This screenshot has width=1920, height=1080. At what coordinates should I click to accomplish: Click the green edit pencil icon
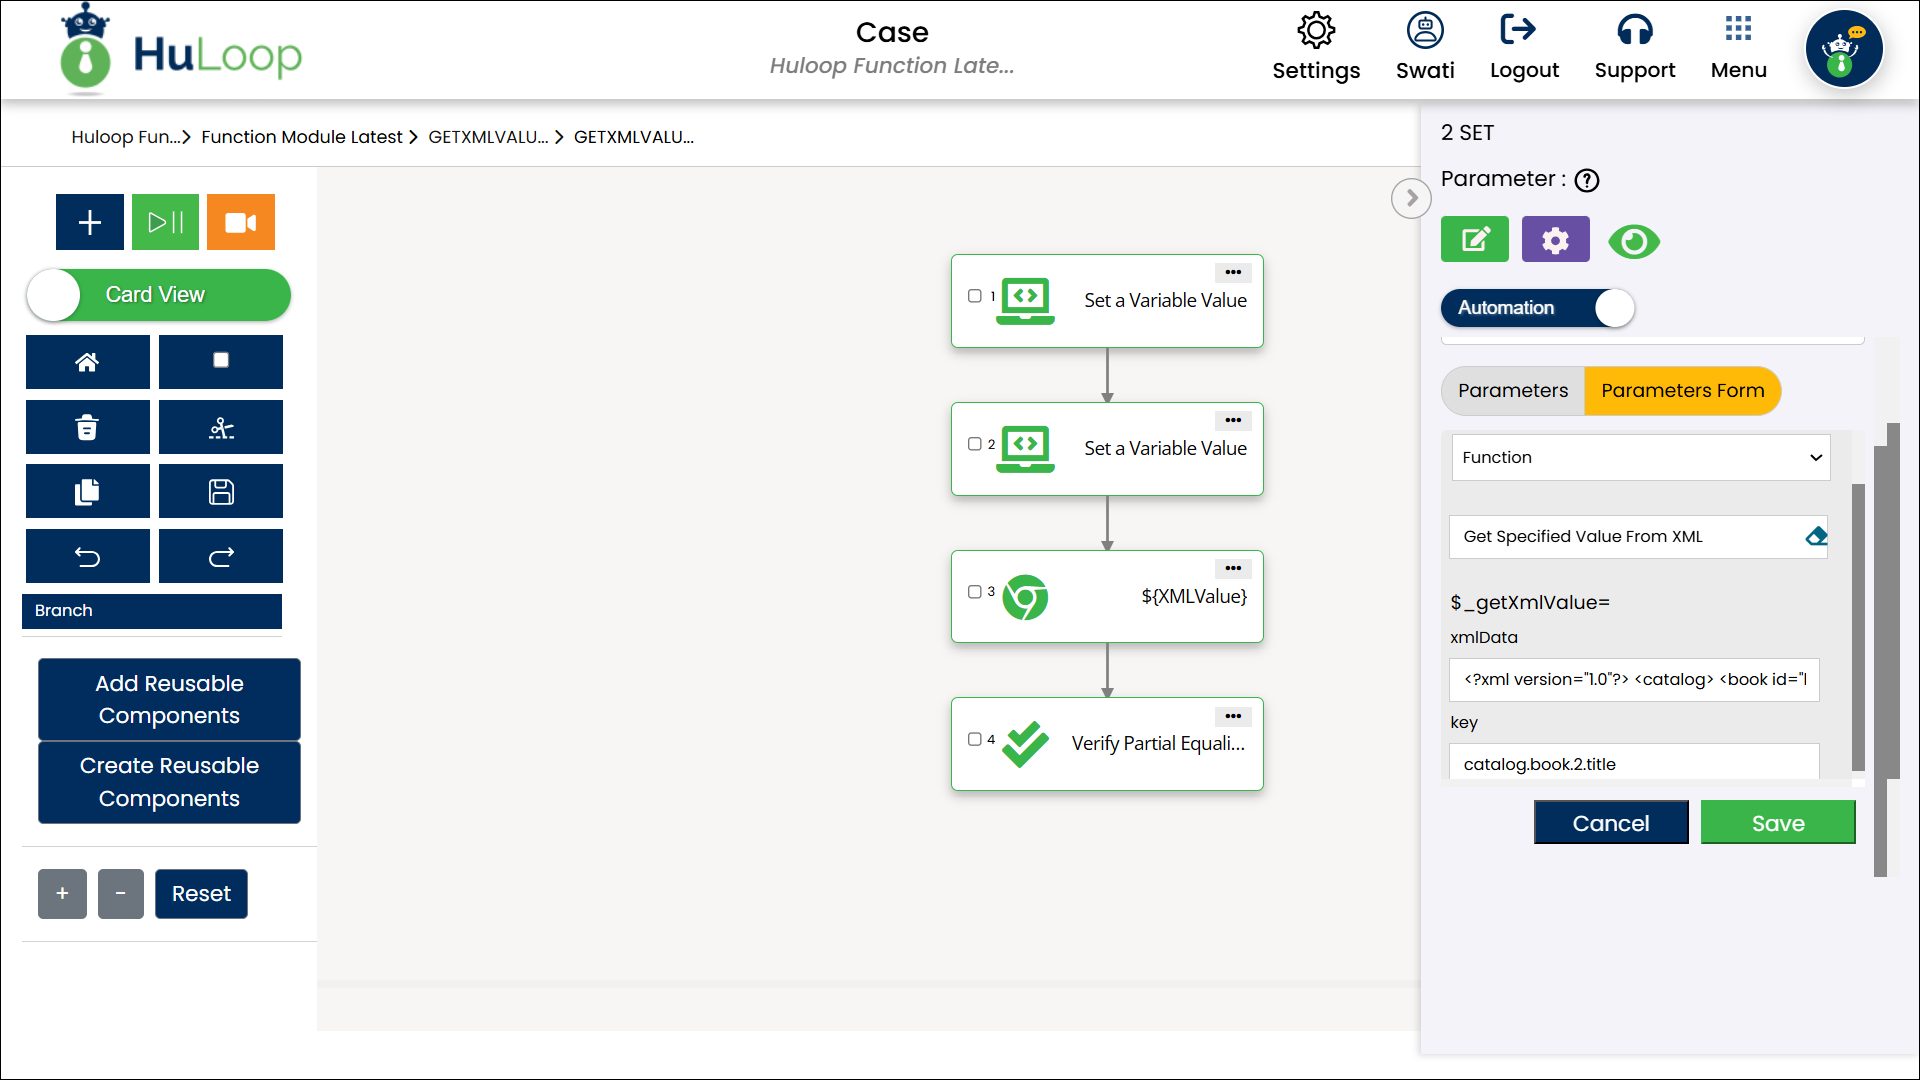tap(1474, 240)
